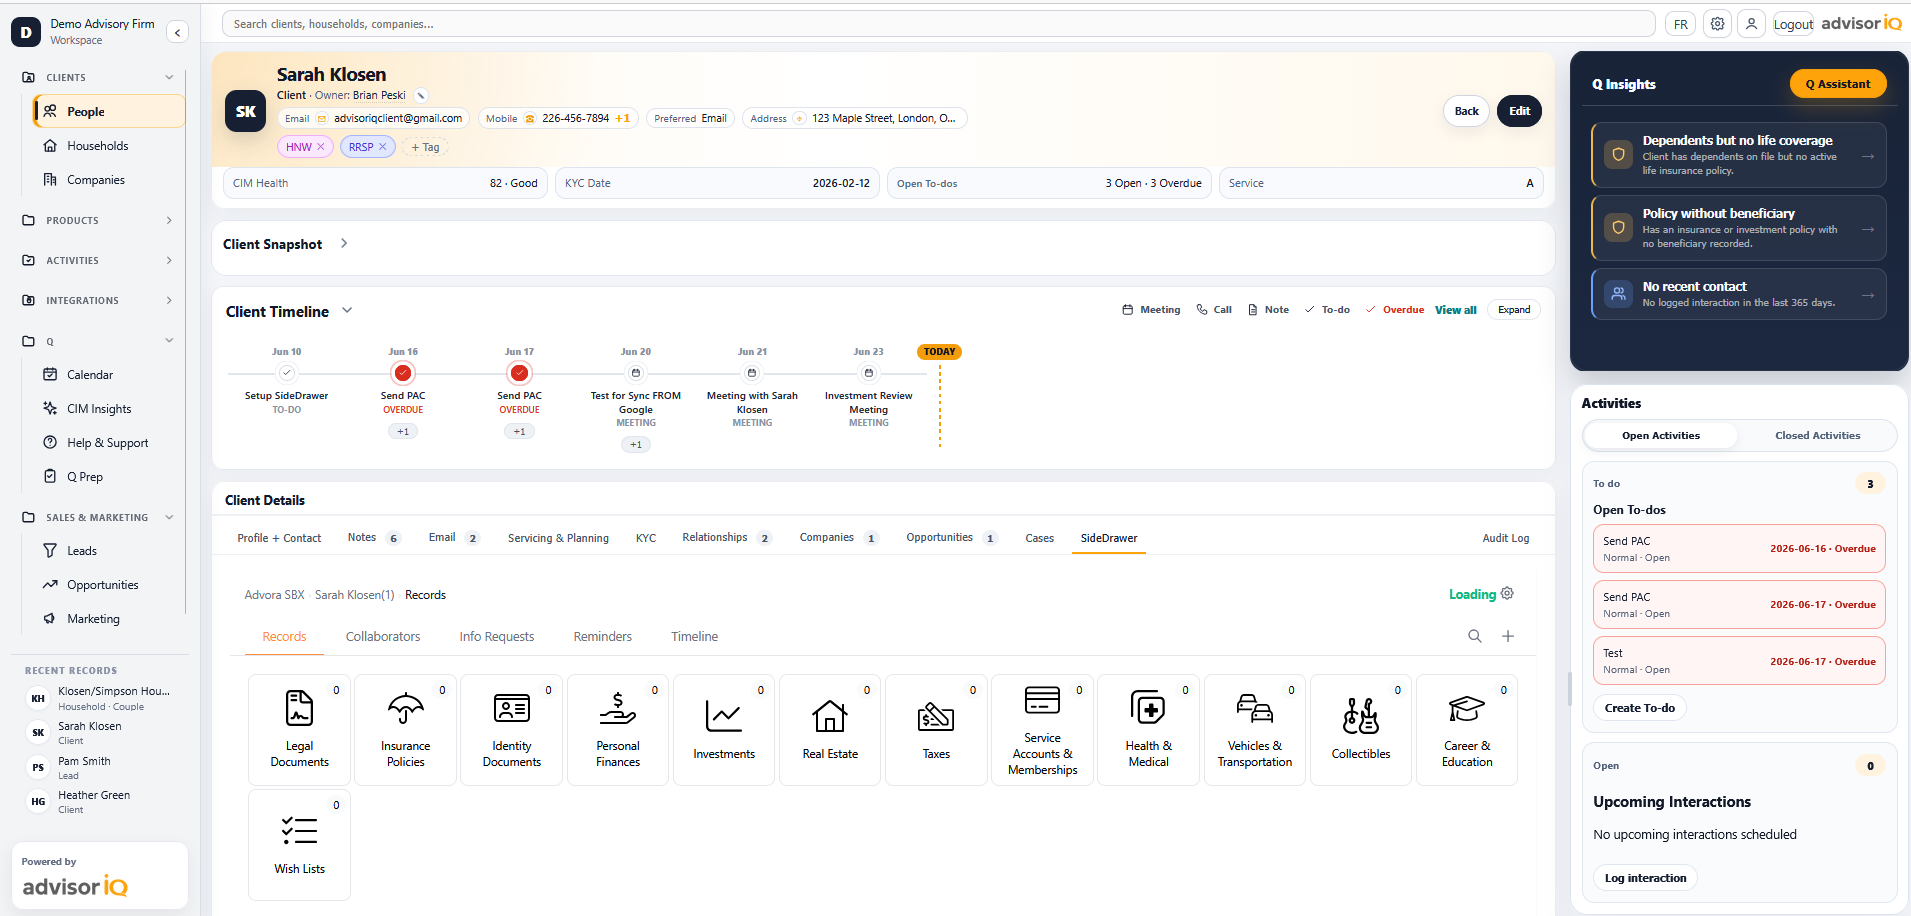
Task: Collapse the Client Timeline dropdown chevron
Action: (x=347, y=310)
